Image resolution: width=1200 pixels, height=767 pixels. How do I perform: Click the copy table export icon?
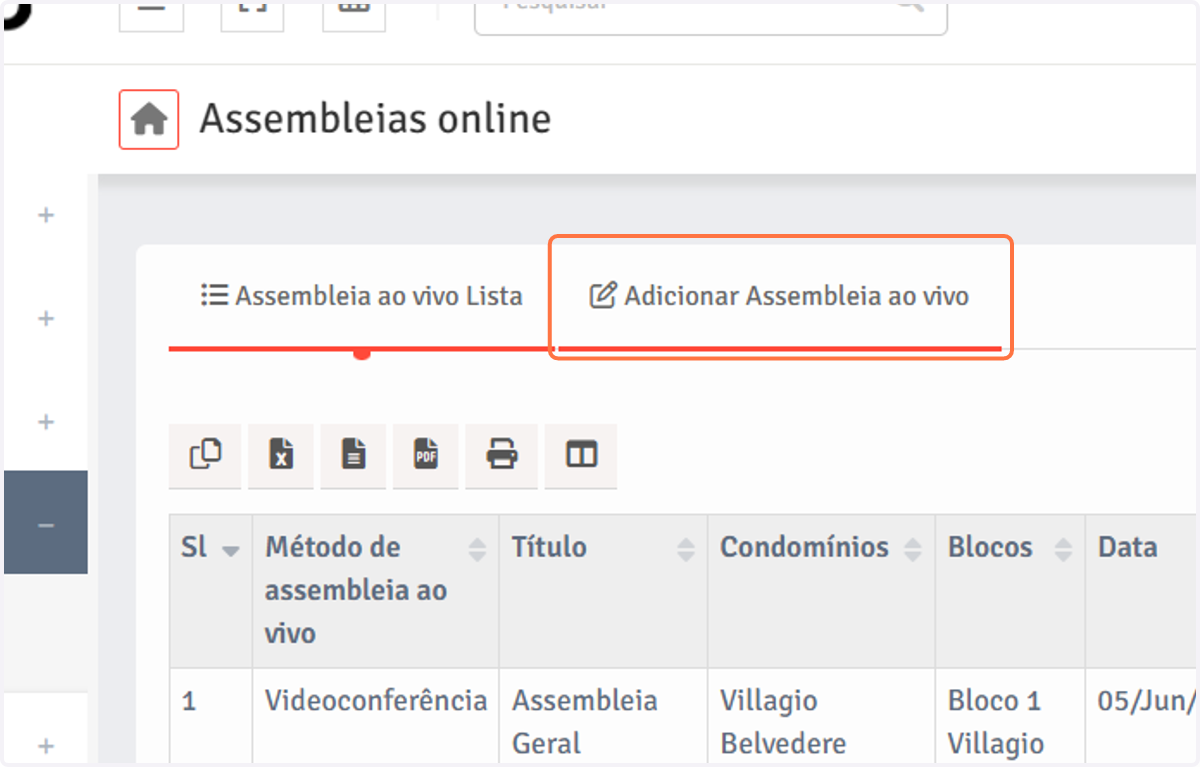[205, 456]
